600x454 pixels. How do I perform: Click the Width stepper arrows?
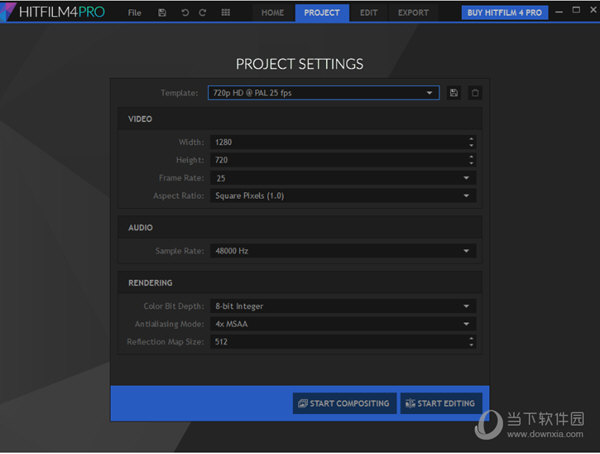(x=471, y=142)
